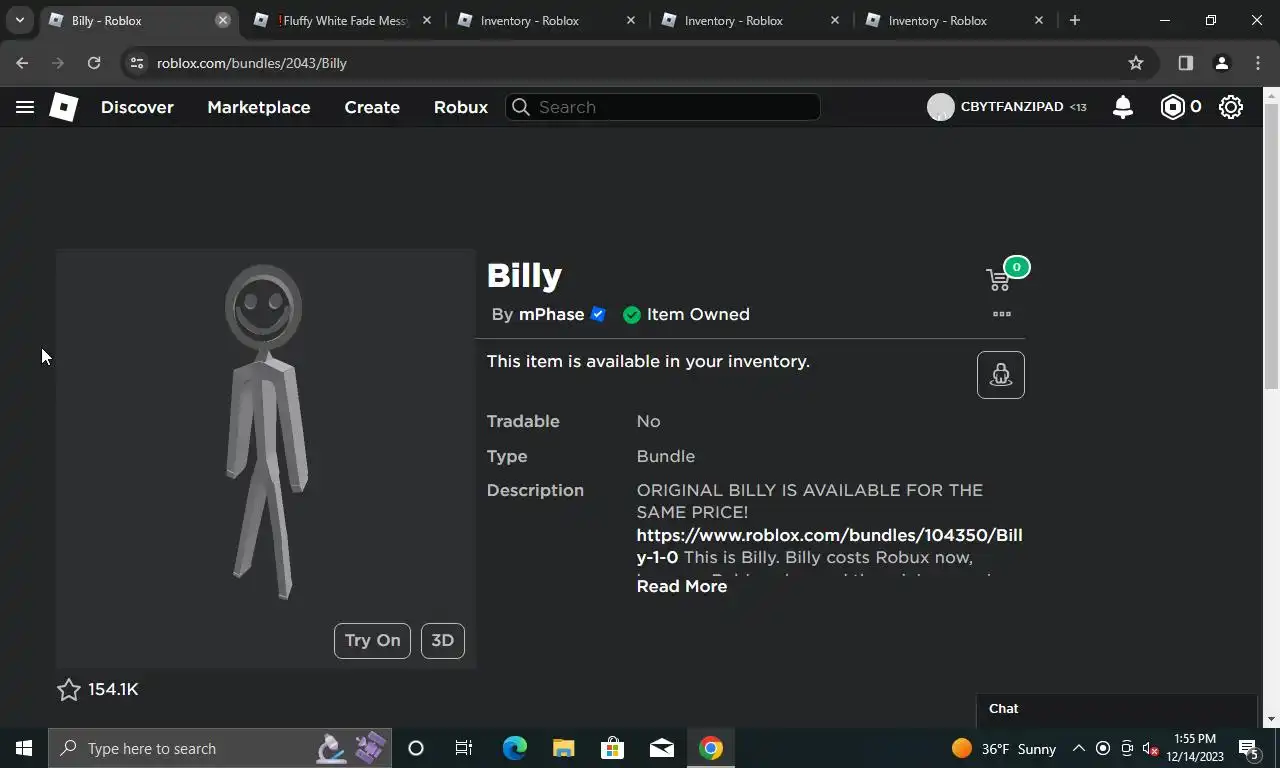The image size is (1280, 768).
Task: Open the Create page
Action: (x=372, y=107)
